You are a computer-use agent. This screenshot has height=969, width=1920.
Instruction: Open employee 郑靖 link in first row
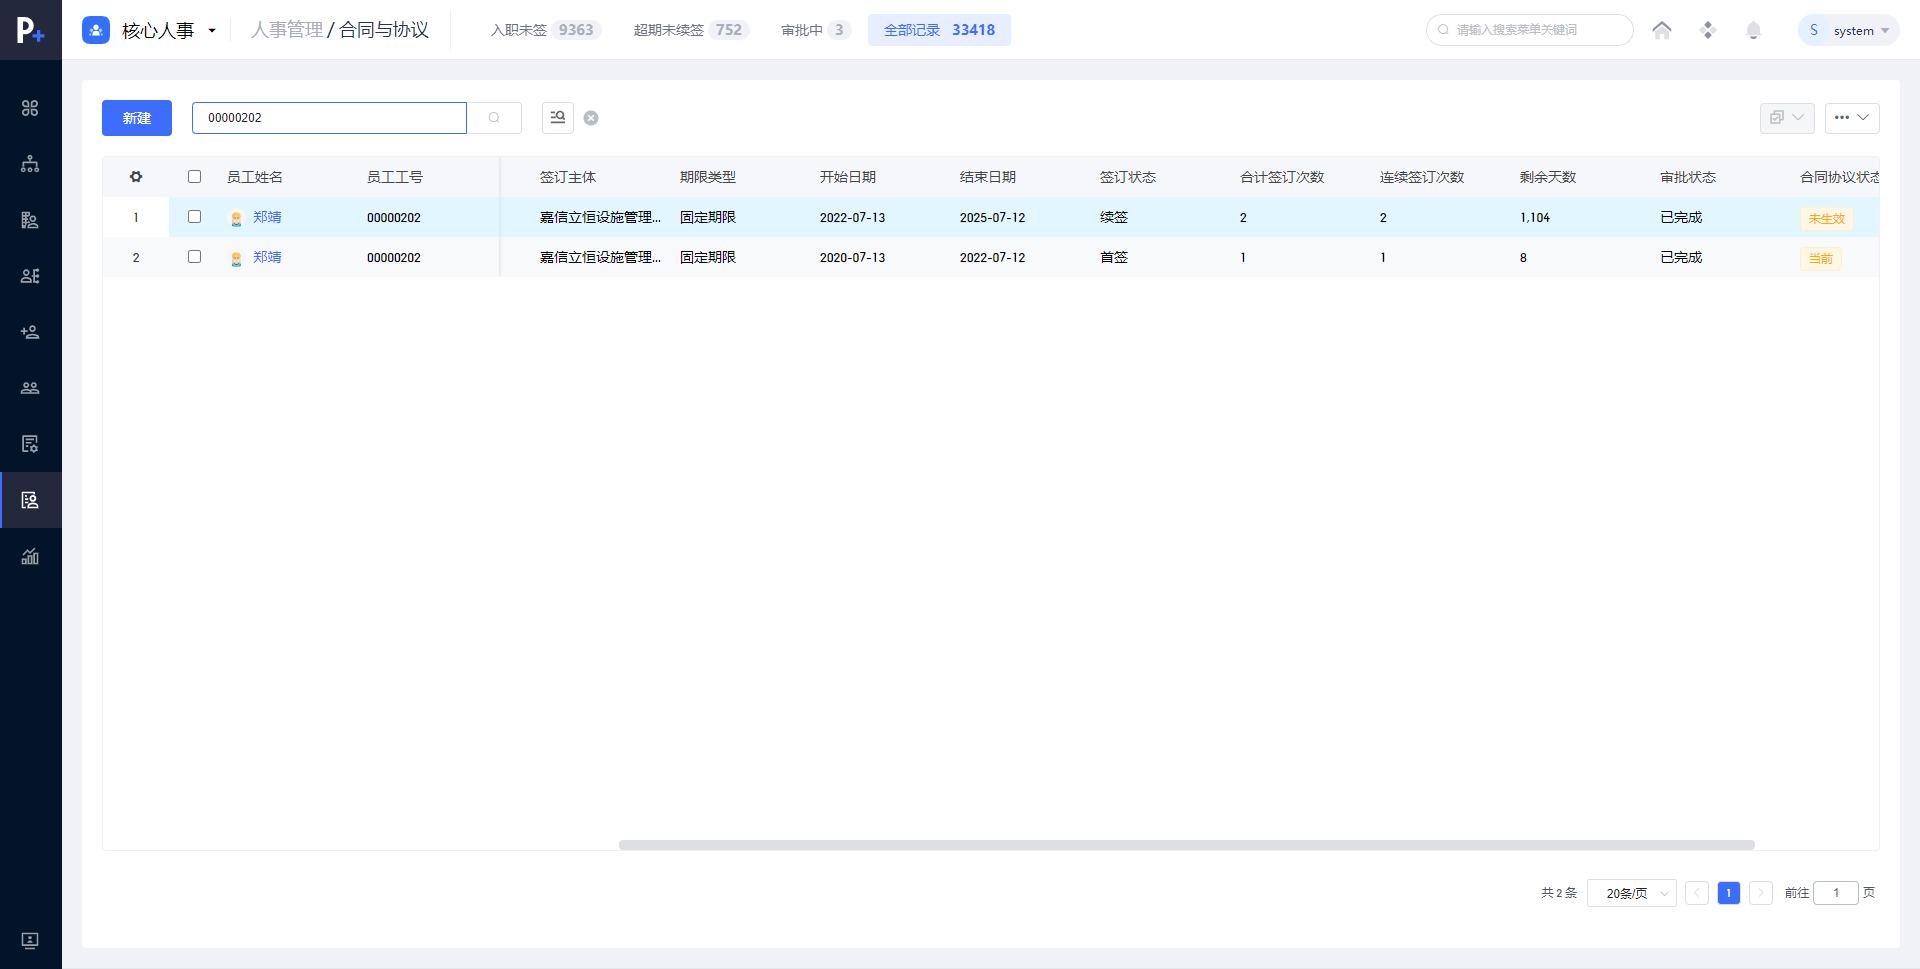pyautogui.click(x=267, y=217)
